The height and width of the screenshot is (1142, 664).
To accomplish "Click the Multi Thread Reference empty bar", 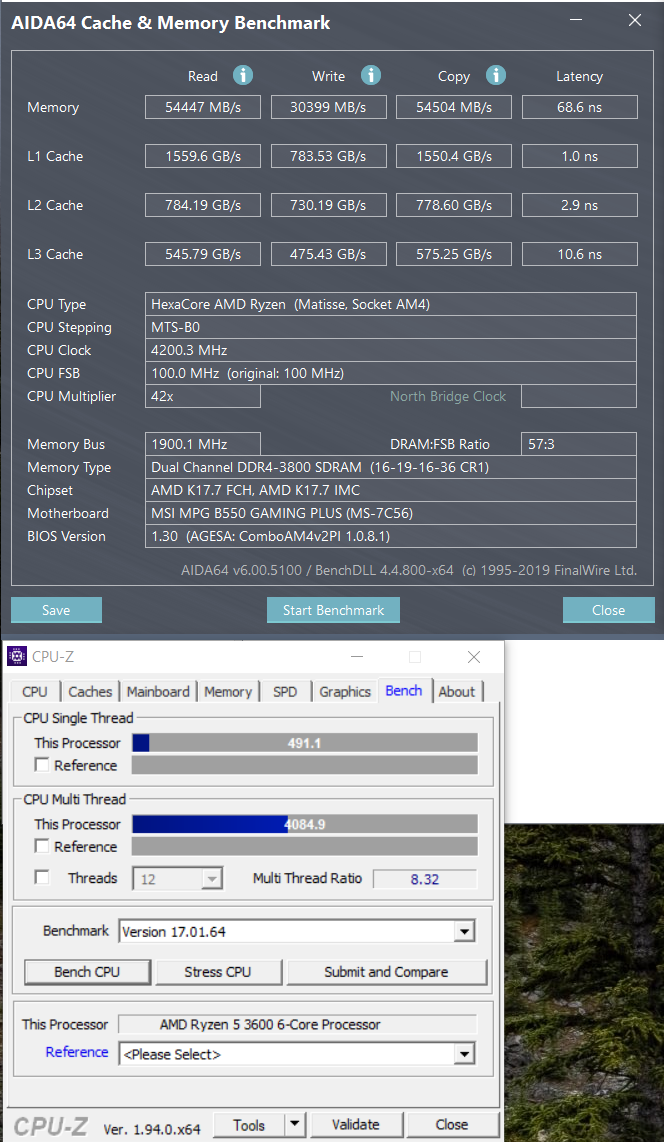I will pos(305,846).
